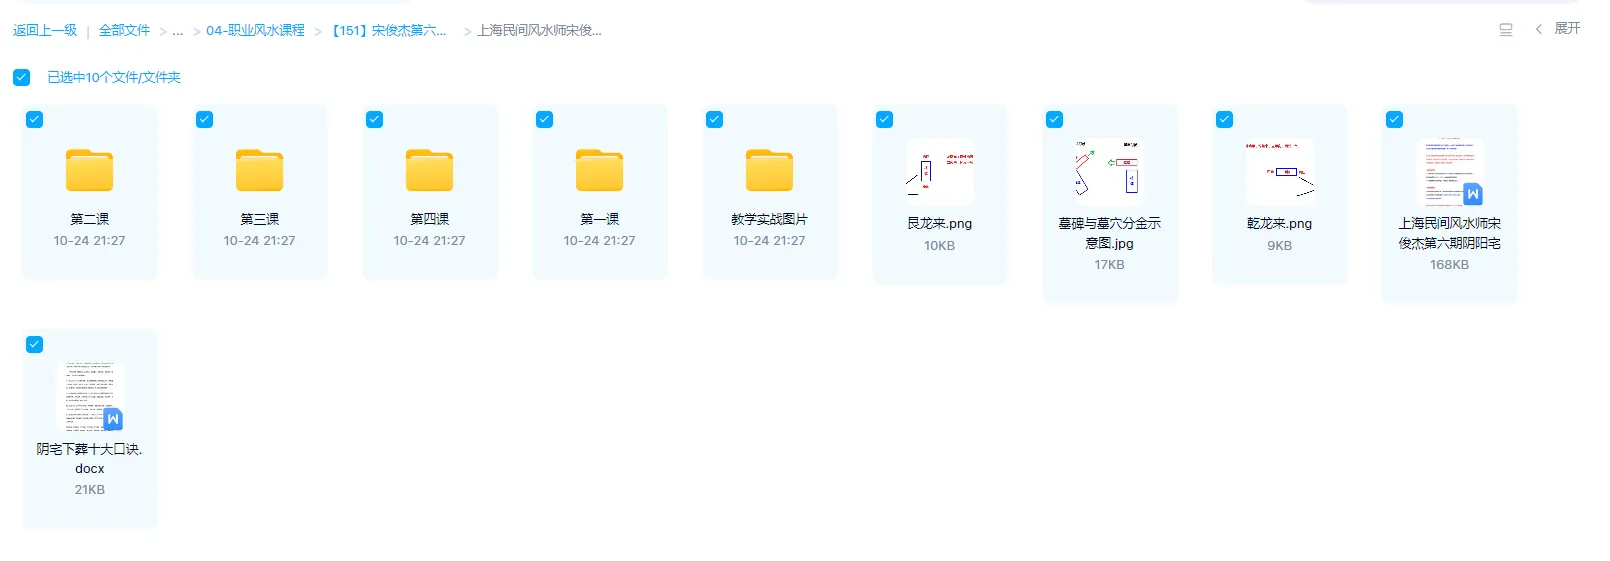The height and width of the screenshot is (561, 1610).
Task: Click the 已选中10个文件/文件夹 label
Action: tap(114, 77)
